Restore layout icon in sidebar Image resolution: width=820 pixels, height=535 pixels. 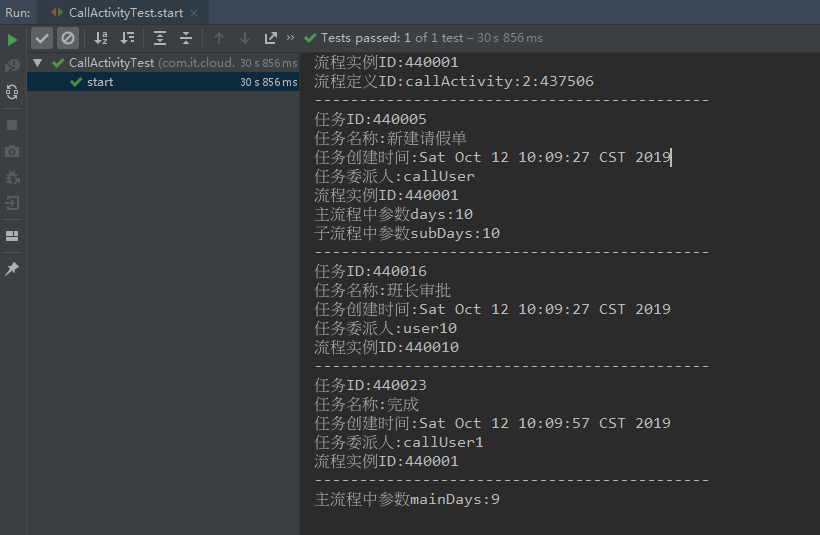click(12, 236)
